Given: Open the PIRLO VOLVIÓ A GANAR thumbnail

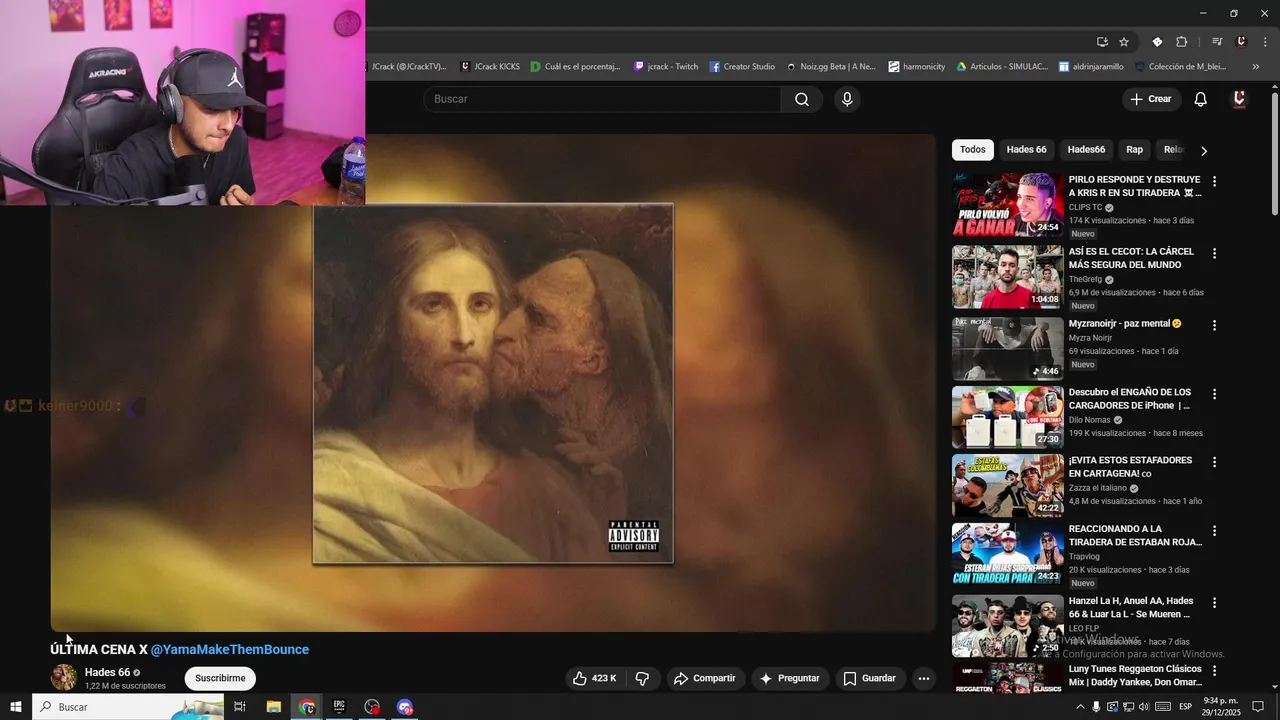Looking at the screenshot, I should 1007,205.
